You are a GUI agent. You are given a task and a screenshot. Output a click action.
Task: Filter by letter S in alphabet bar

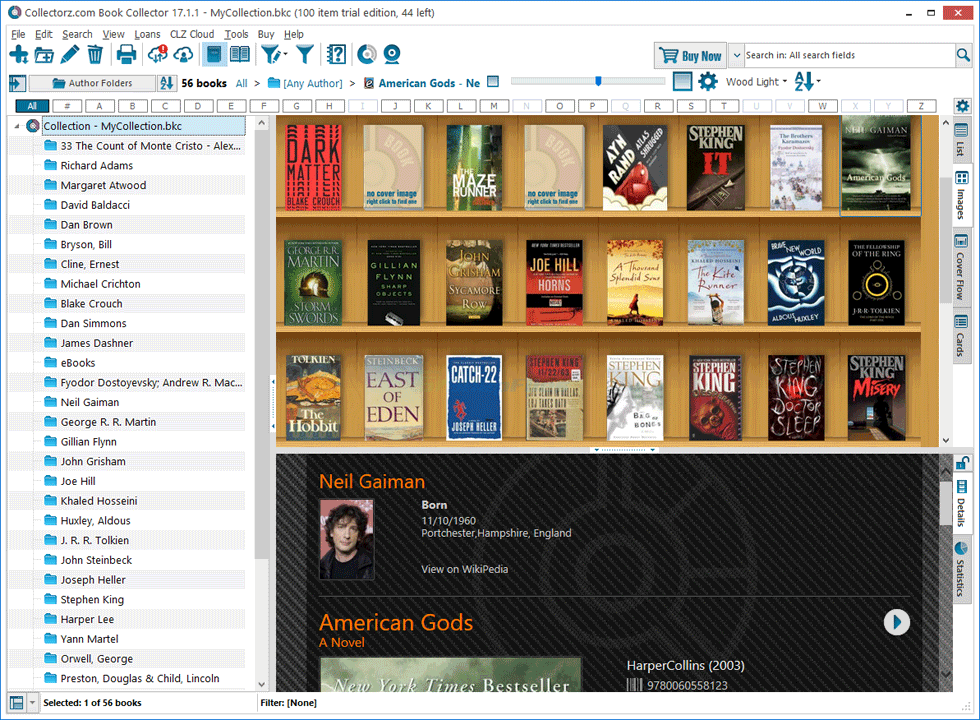point(691,106)
